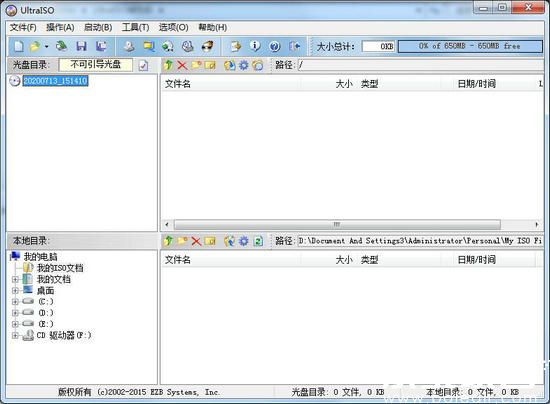Click the Make CD/DVD image icon
Screen dimensions: 550x404
[x=129, y=46]
